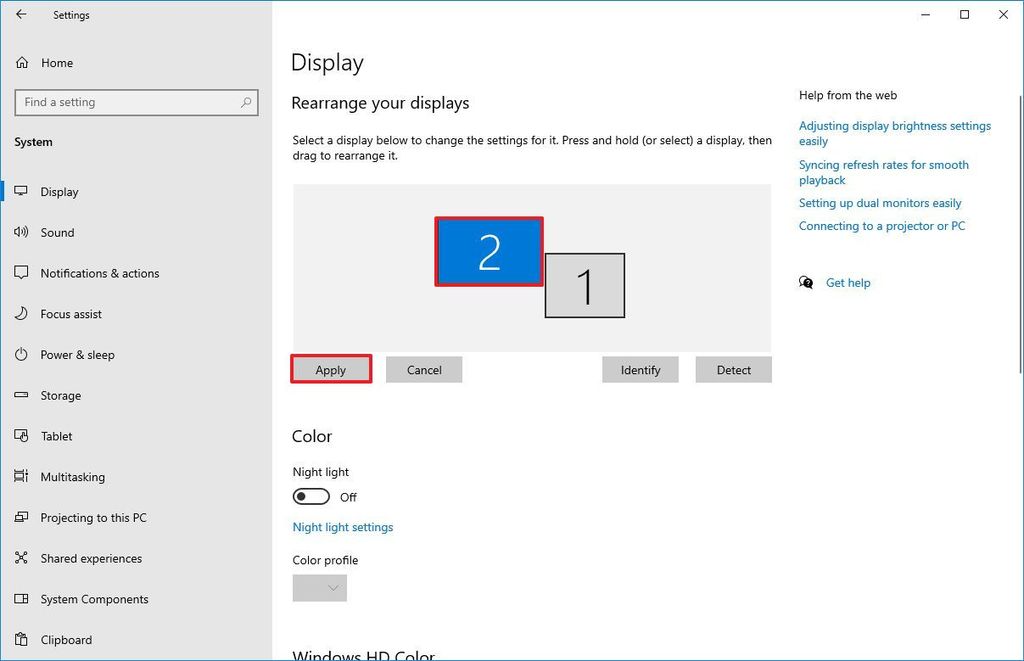The width and height of the screenshot is (1024, 661).
Task: Open Clipboard settings from the sidebar
Action: point(22,639)
